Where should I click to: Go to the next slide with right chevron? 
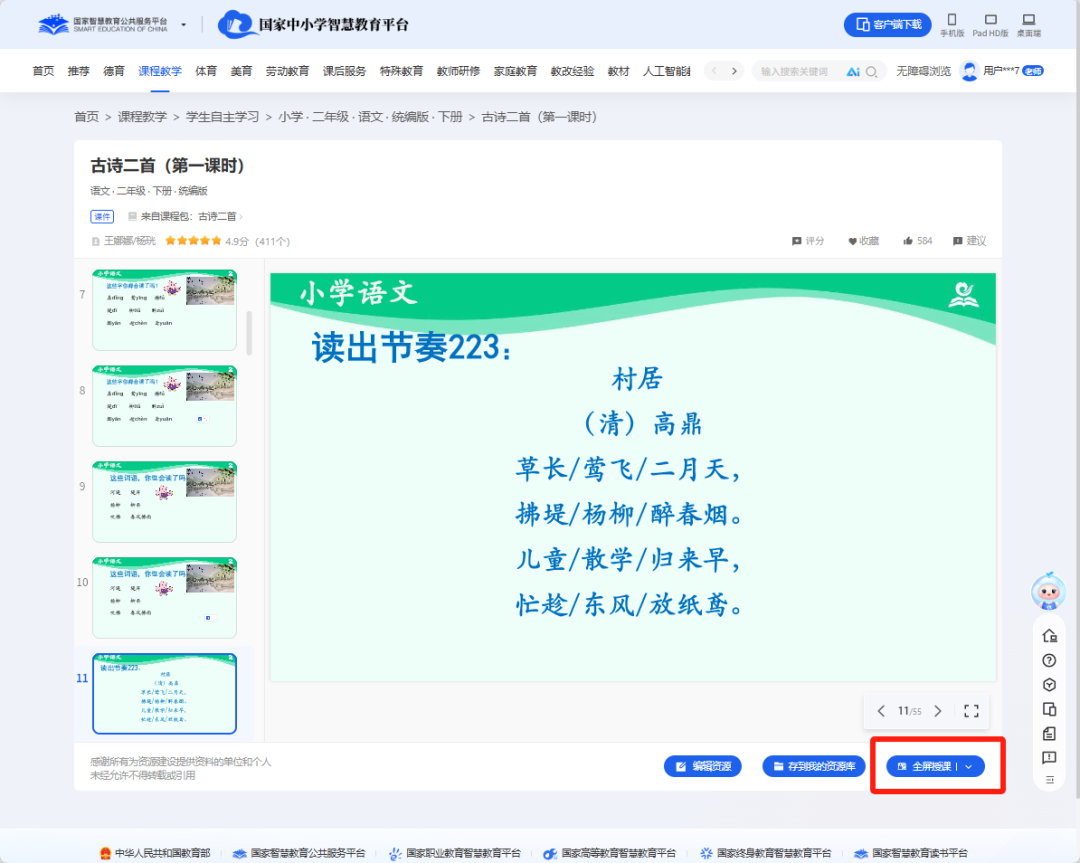click(937, 711)
